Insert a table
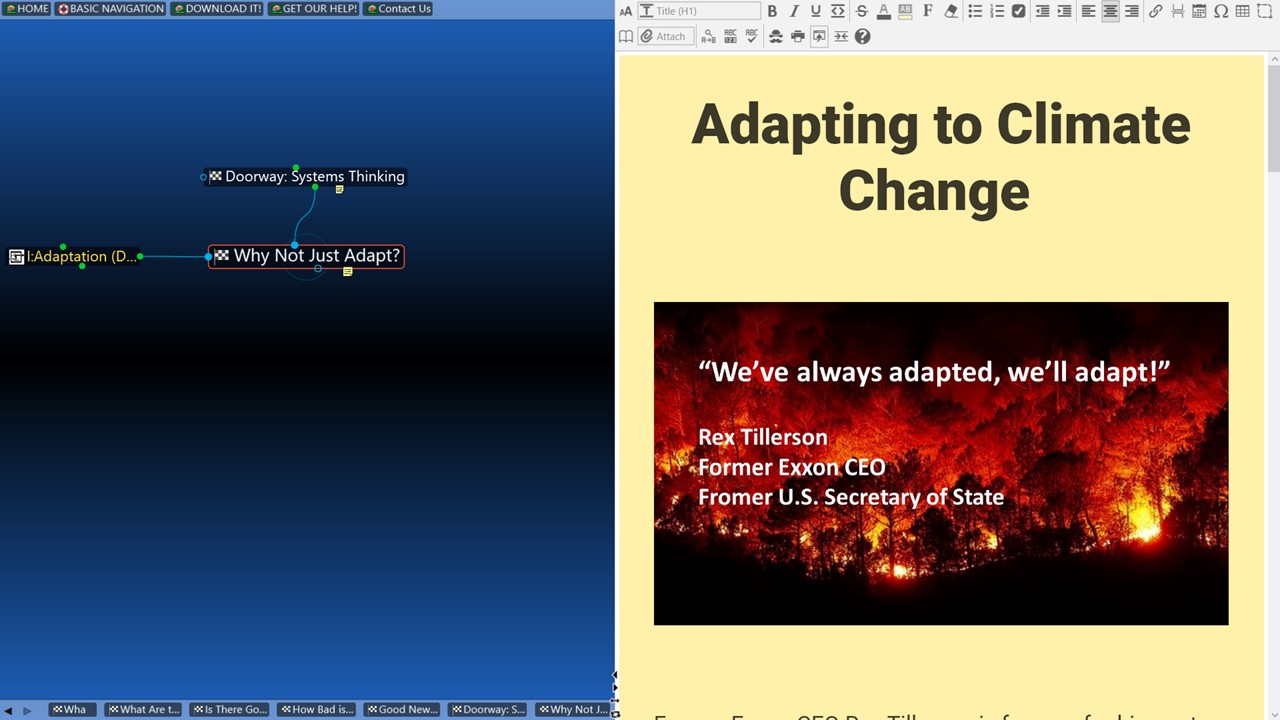This screenshot has height=720, width=1280. (x=1243, y=11)
